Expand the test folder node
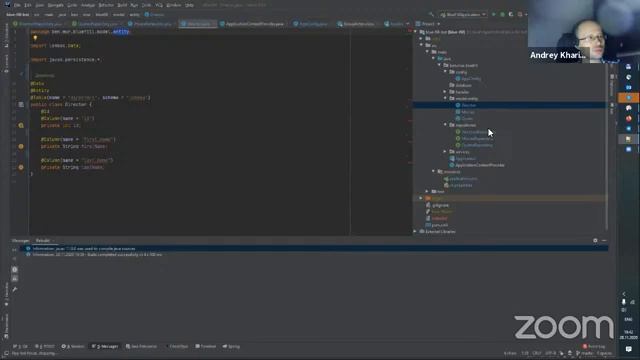Screen dimensions: 640x360 (427, 191)
